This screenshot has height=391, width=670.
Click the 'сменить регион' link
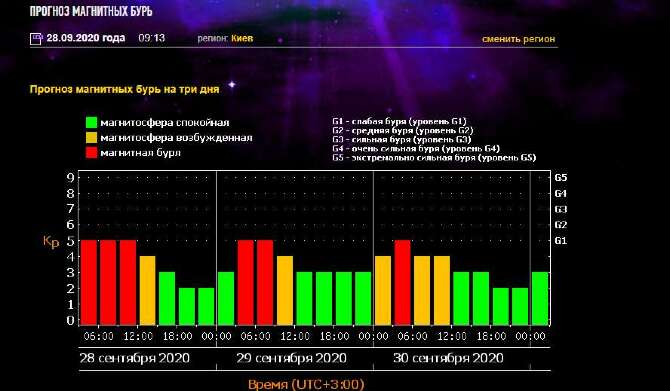(518, 39)
